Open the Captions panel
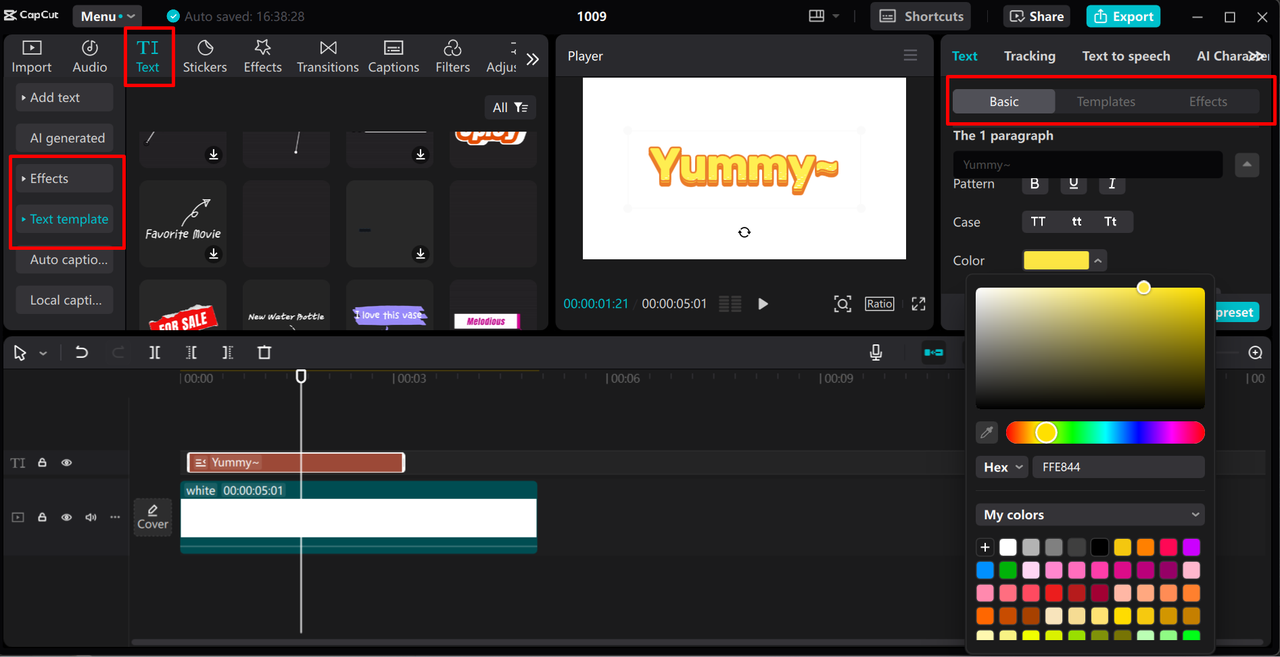Viewport: 1280px width, 657px height. point(393,57)
